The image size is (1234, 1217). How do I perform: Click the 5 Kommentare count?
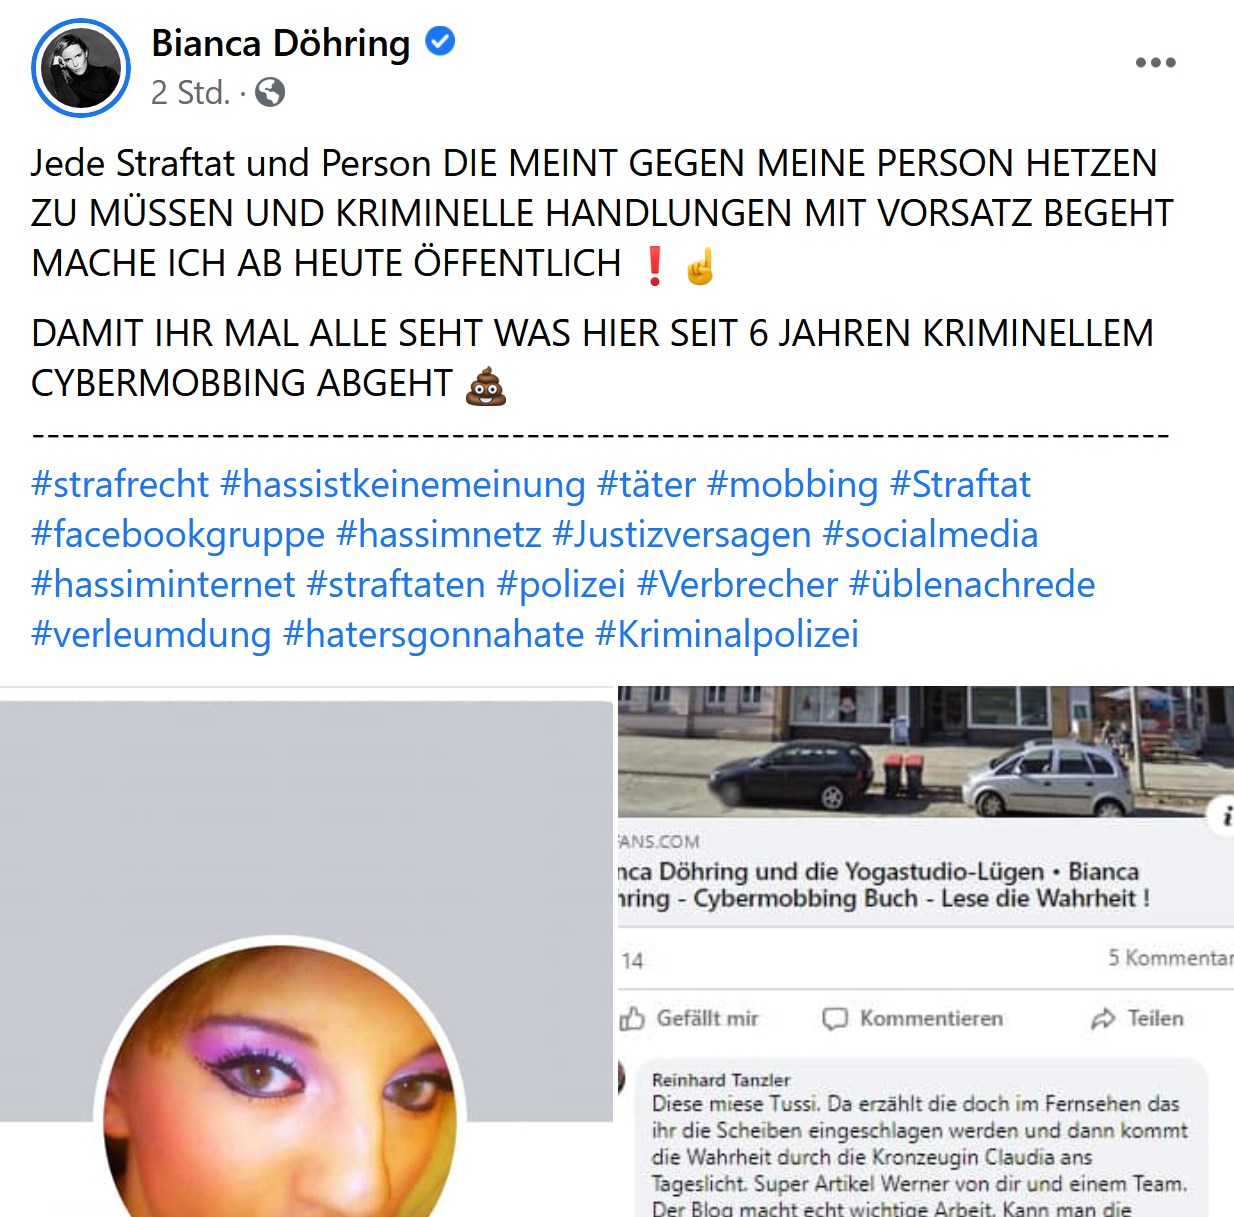tap(1170, 958)
